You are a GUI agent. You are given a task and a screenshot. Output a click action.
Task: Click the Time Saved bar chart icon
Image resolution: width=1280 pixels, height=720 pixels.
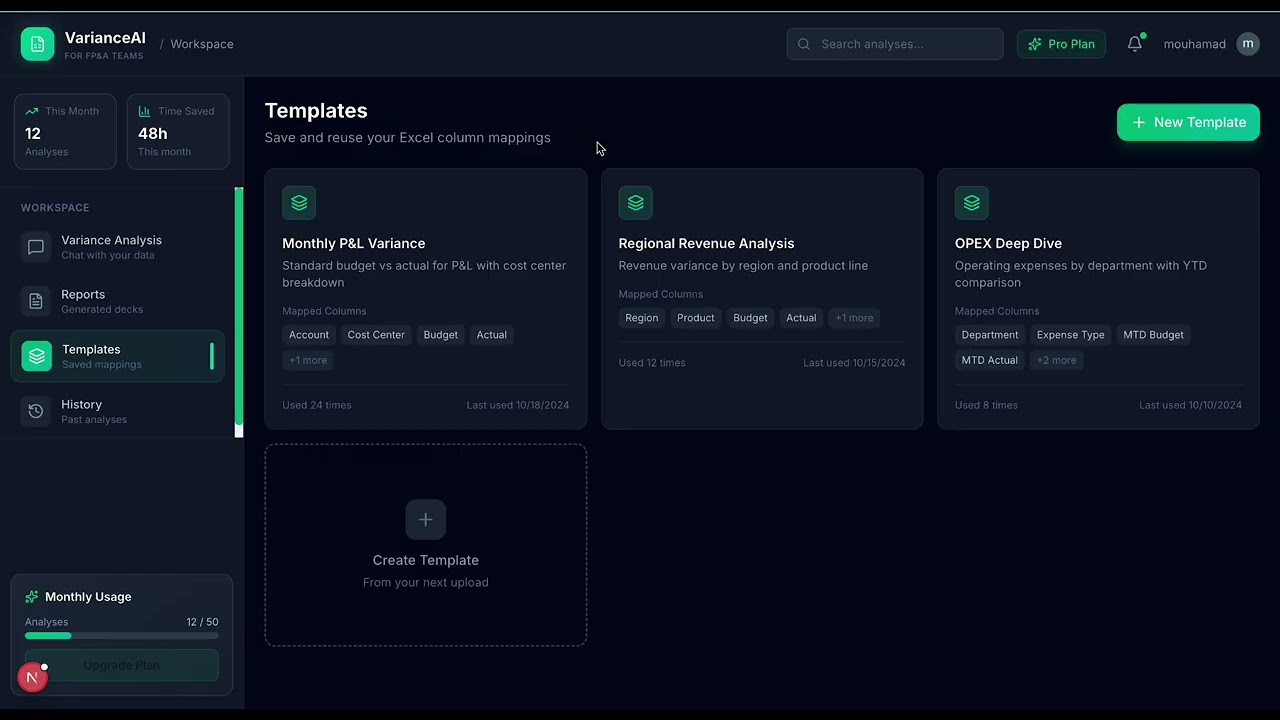click(144, 111)
